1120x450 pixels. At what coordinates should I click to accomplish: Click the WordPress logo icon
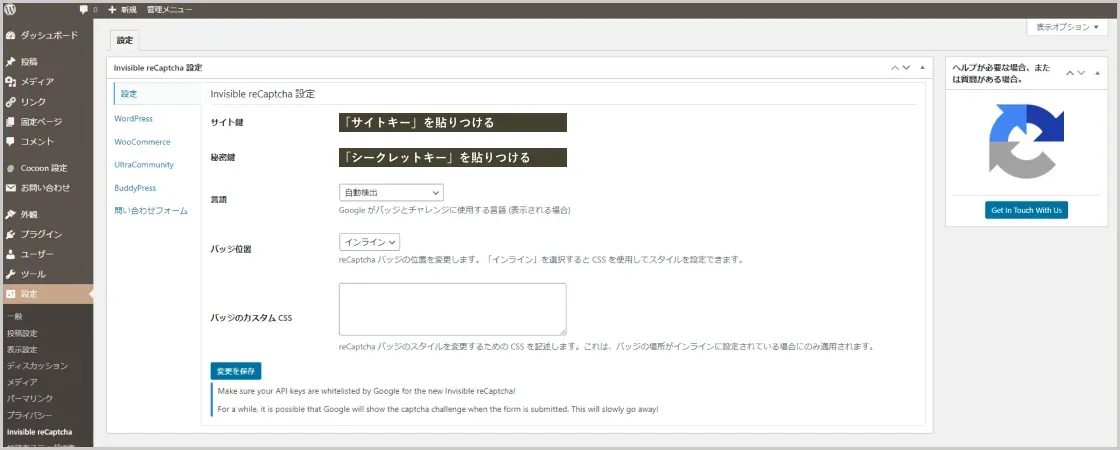pyautogui.click(x=9, y=9)
